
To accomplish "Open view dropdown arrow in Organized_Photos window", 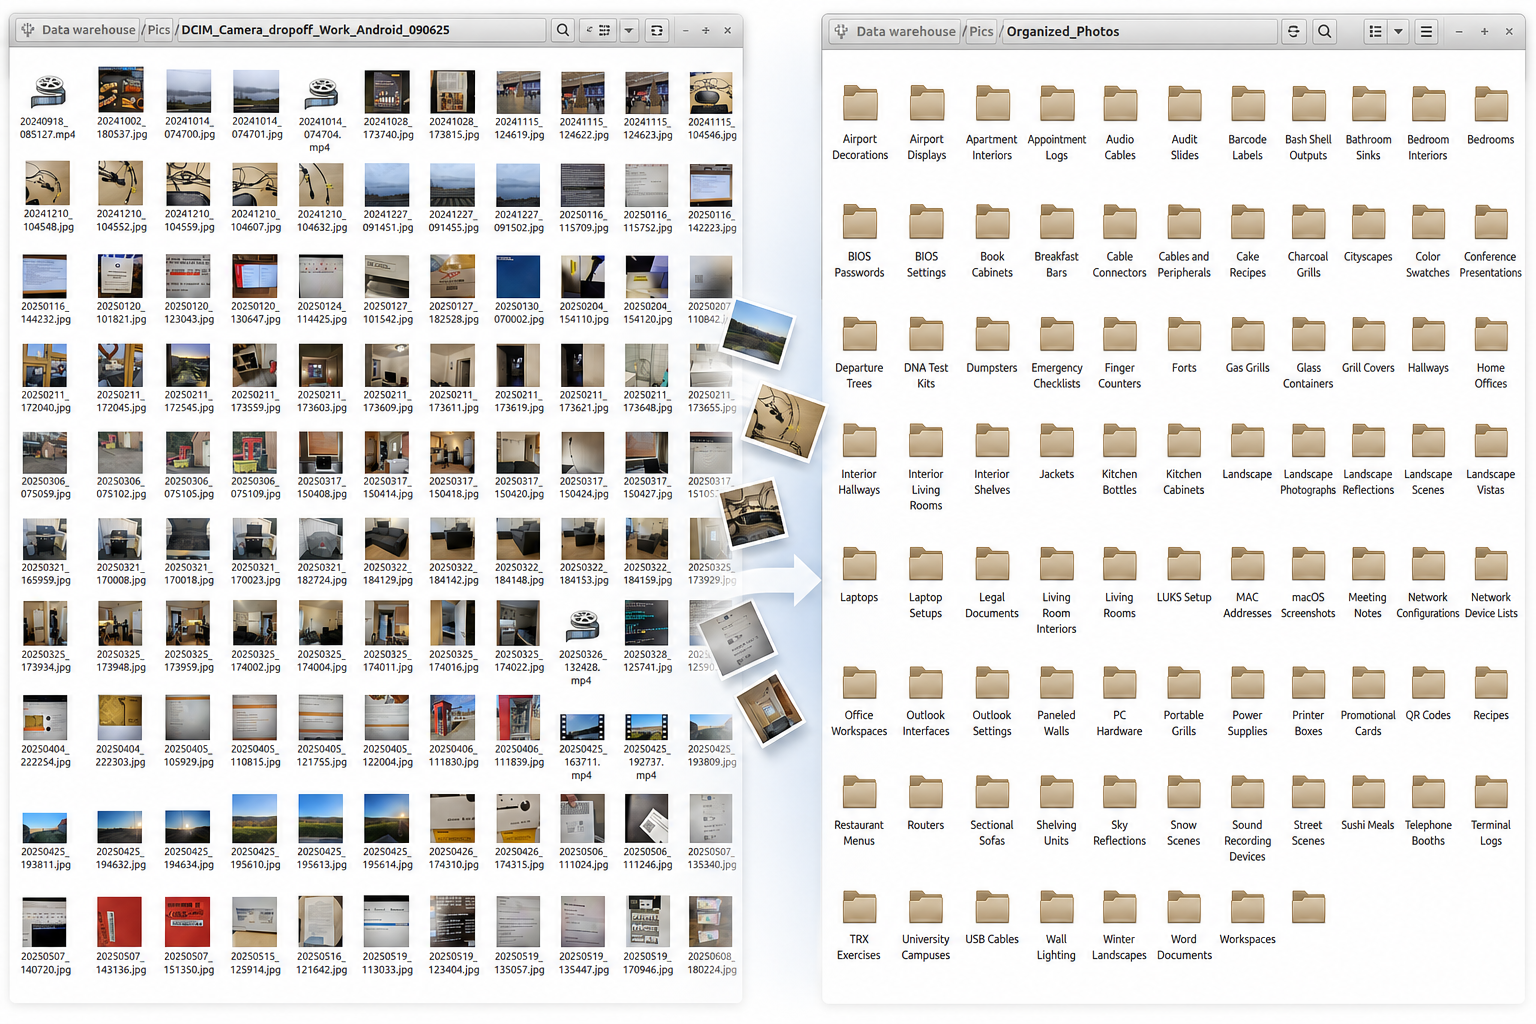I will 1399,31.
